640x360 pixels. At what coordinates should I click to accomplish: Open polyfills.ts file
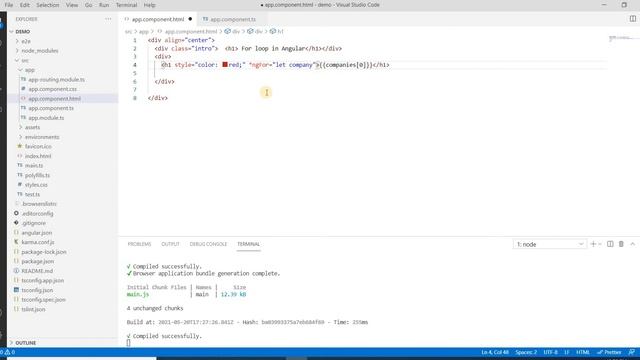(37, 175)
